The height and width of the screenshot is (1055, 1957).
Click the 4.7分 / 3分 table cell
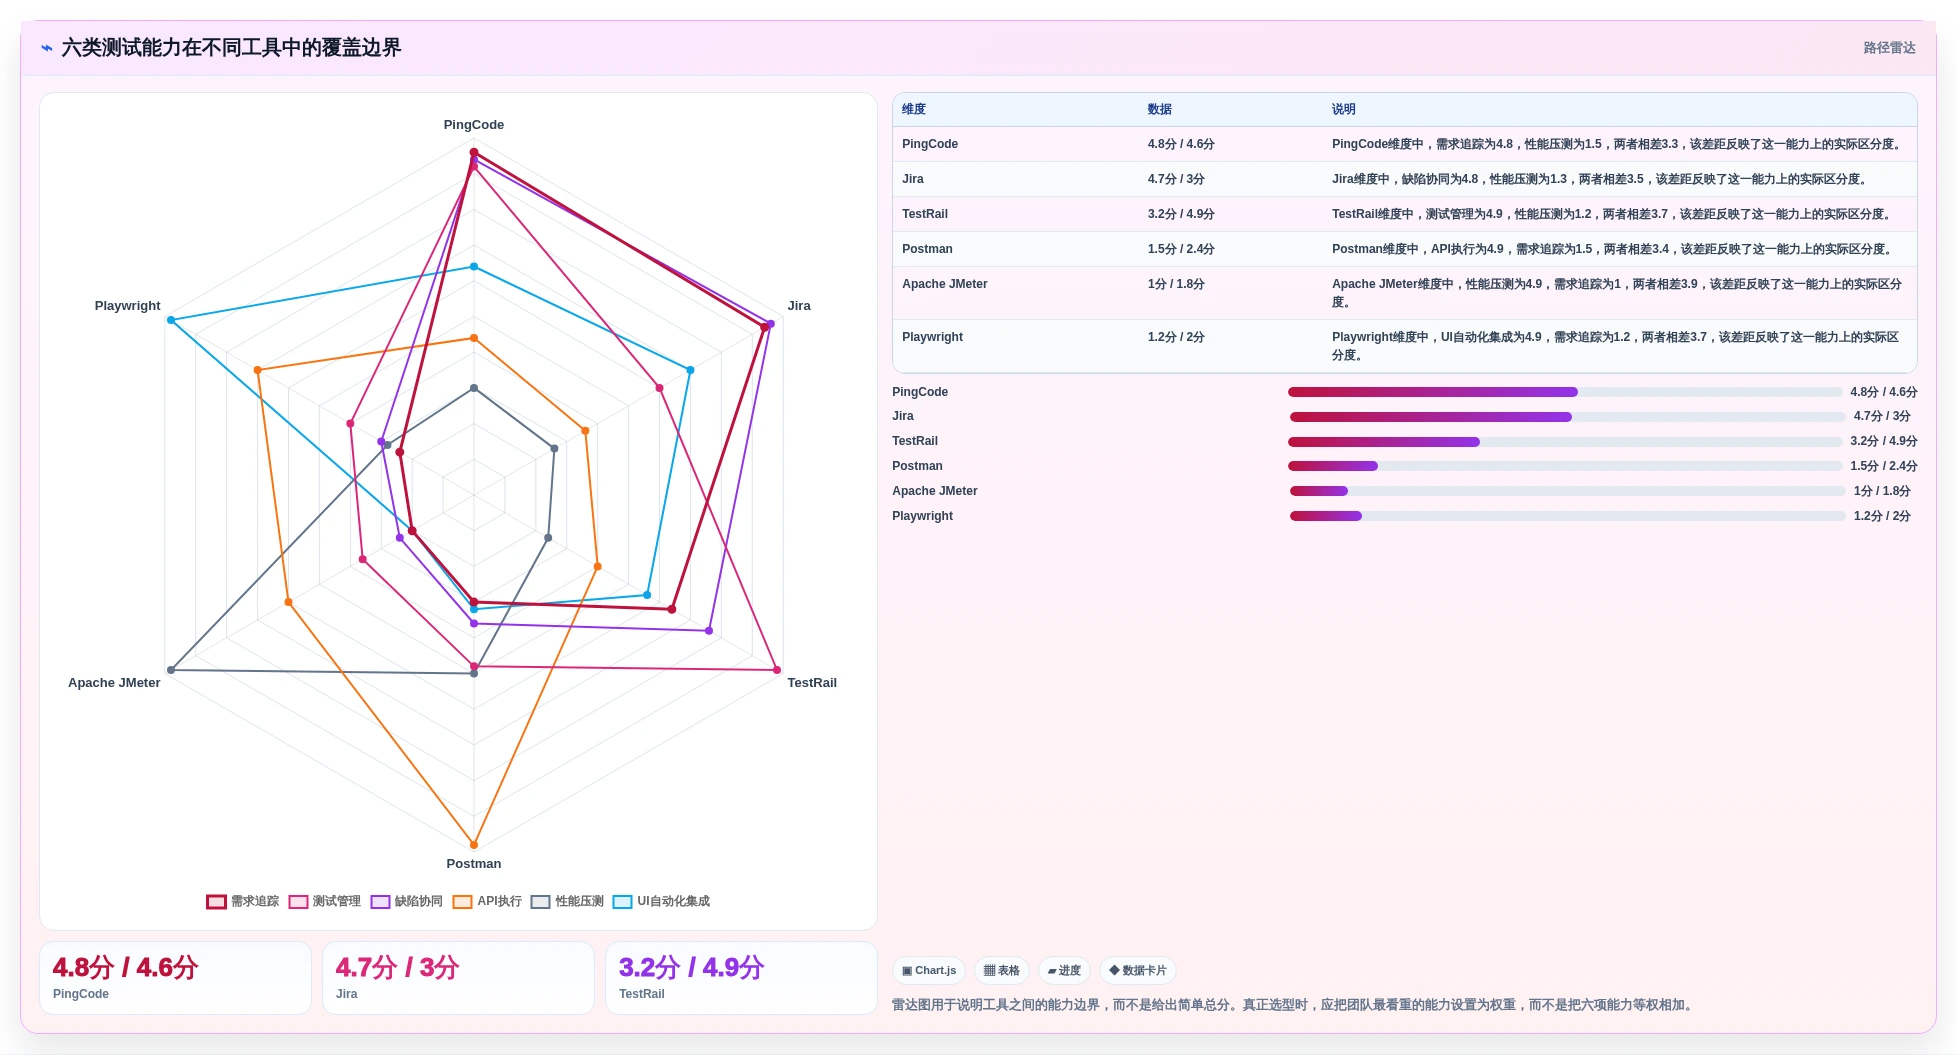pyautogui.click(x=1176, y=179)
